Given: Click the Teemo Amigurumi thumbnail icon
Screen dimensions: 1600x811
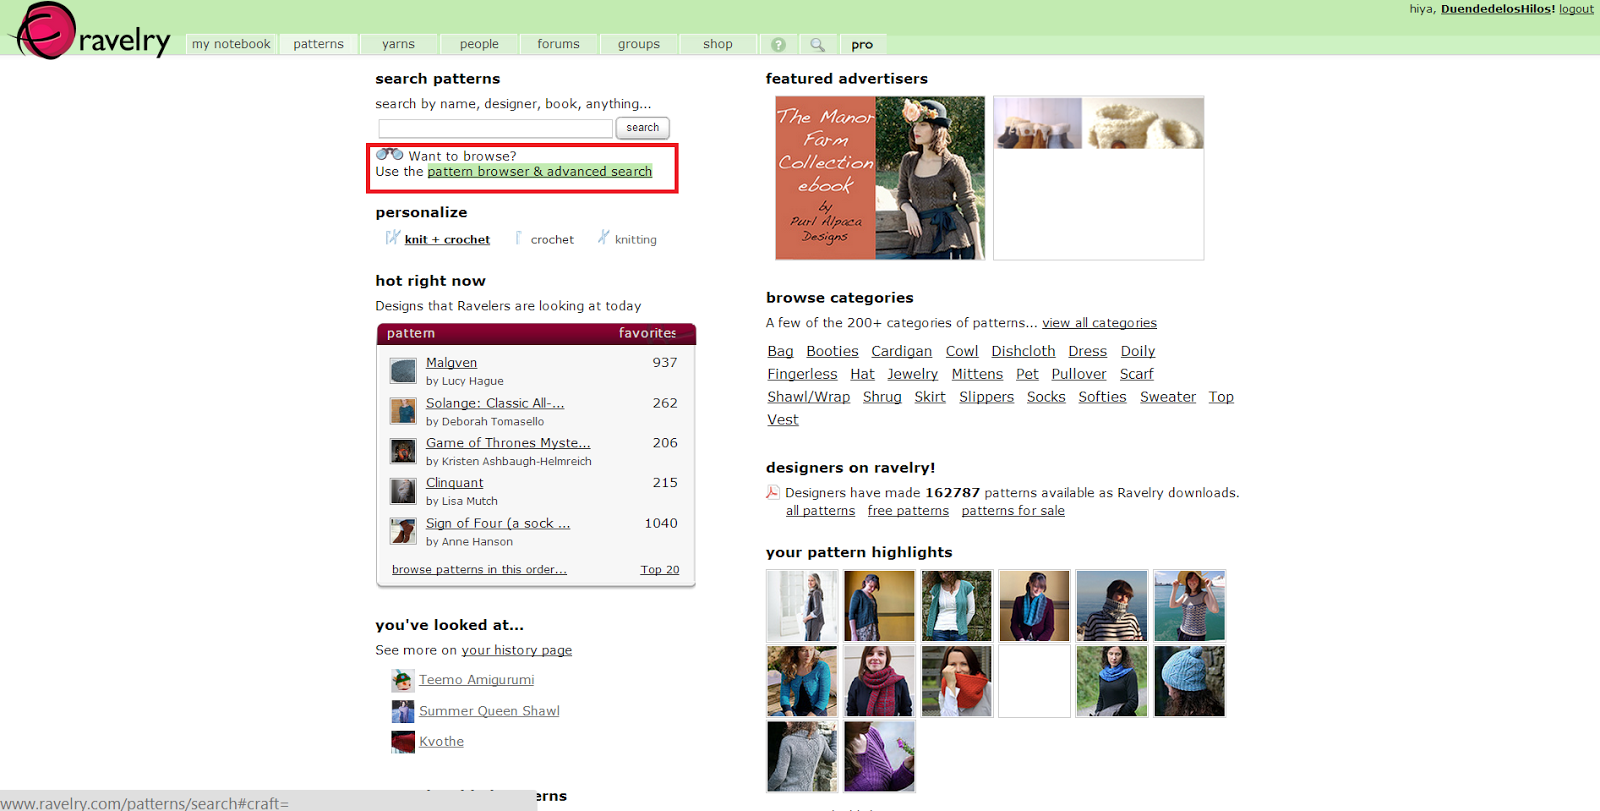Looking at the screenshot, I should tap(403, 680).
